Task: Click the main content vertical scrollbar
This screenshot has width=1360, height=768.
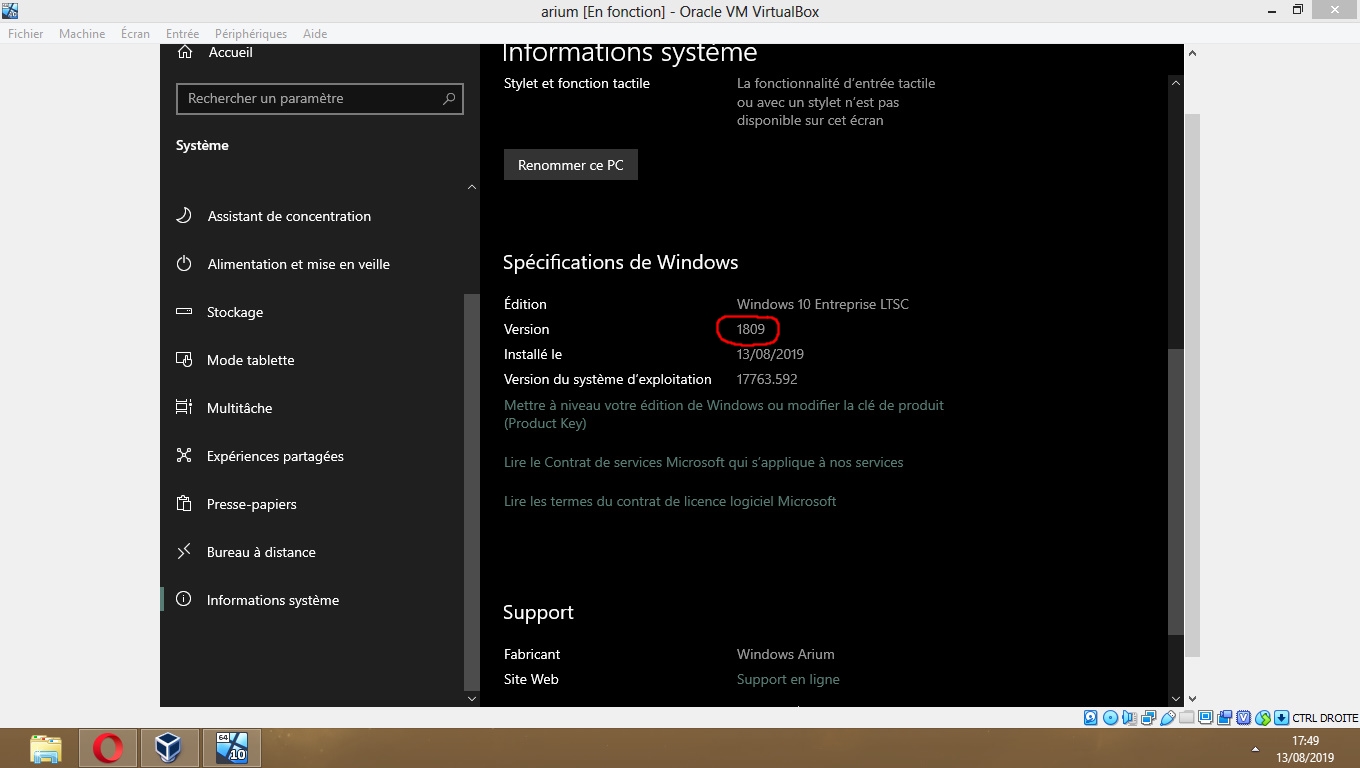Action: (1176, 490)
